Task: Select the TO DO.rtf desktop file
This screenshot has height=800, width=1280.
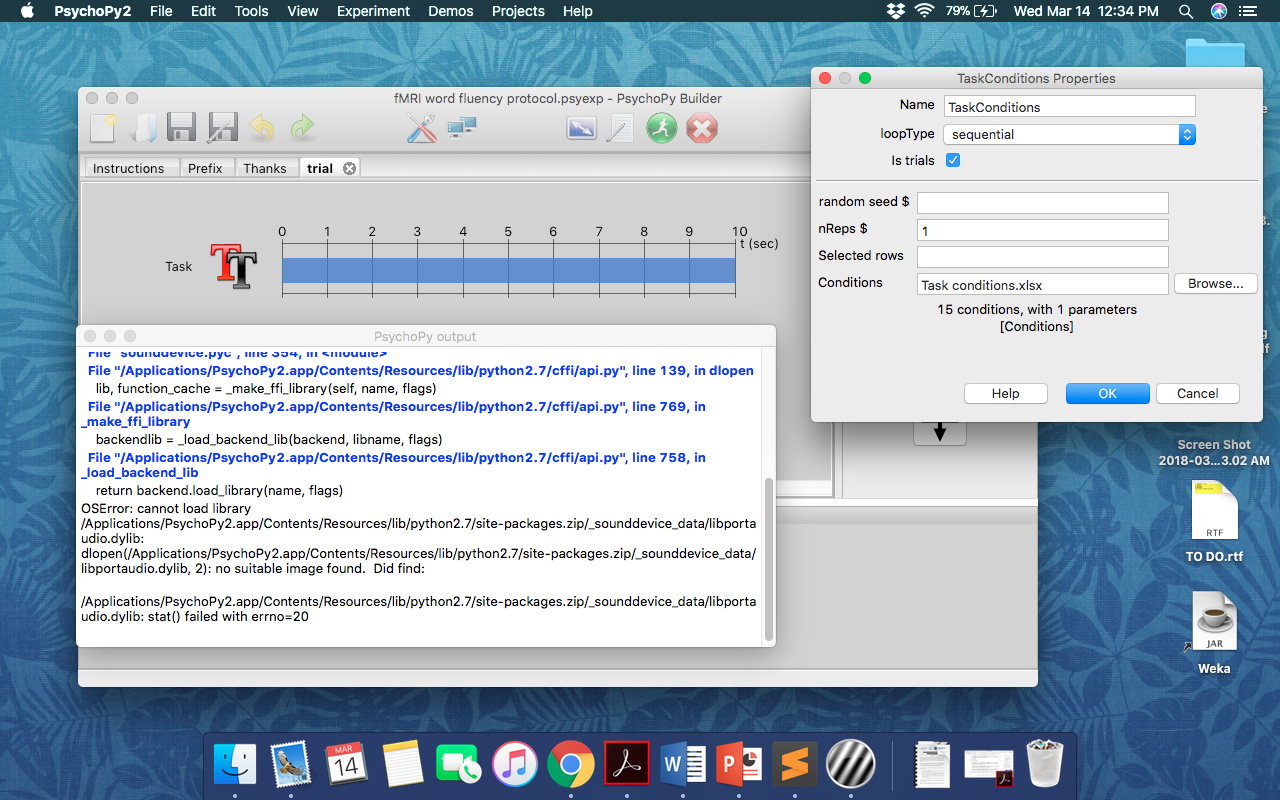Action: click(x=1214, y=521)
